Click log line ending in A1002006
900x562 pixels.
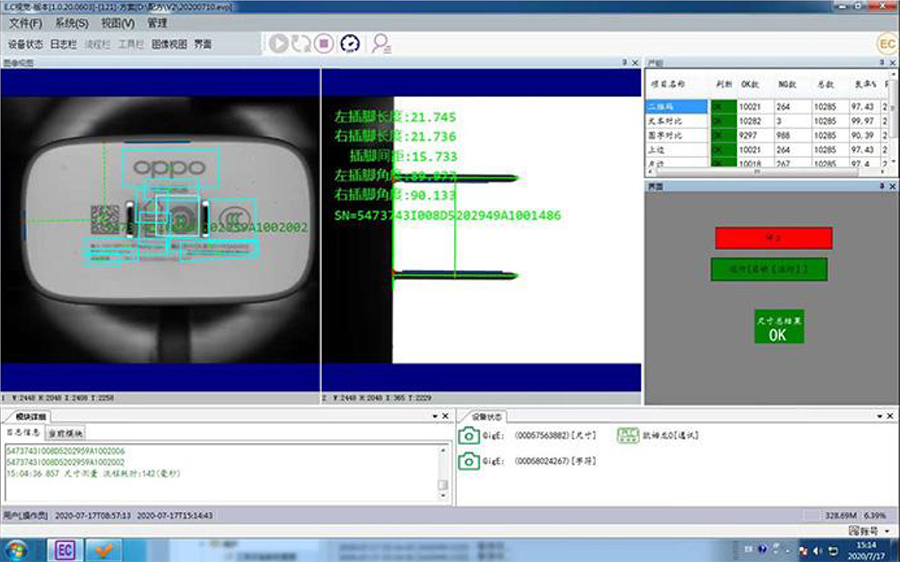pos(65,451)
